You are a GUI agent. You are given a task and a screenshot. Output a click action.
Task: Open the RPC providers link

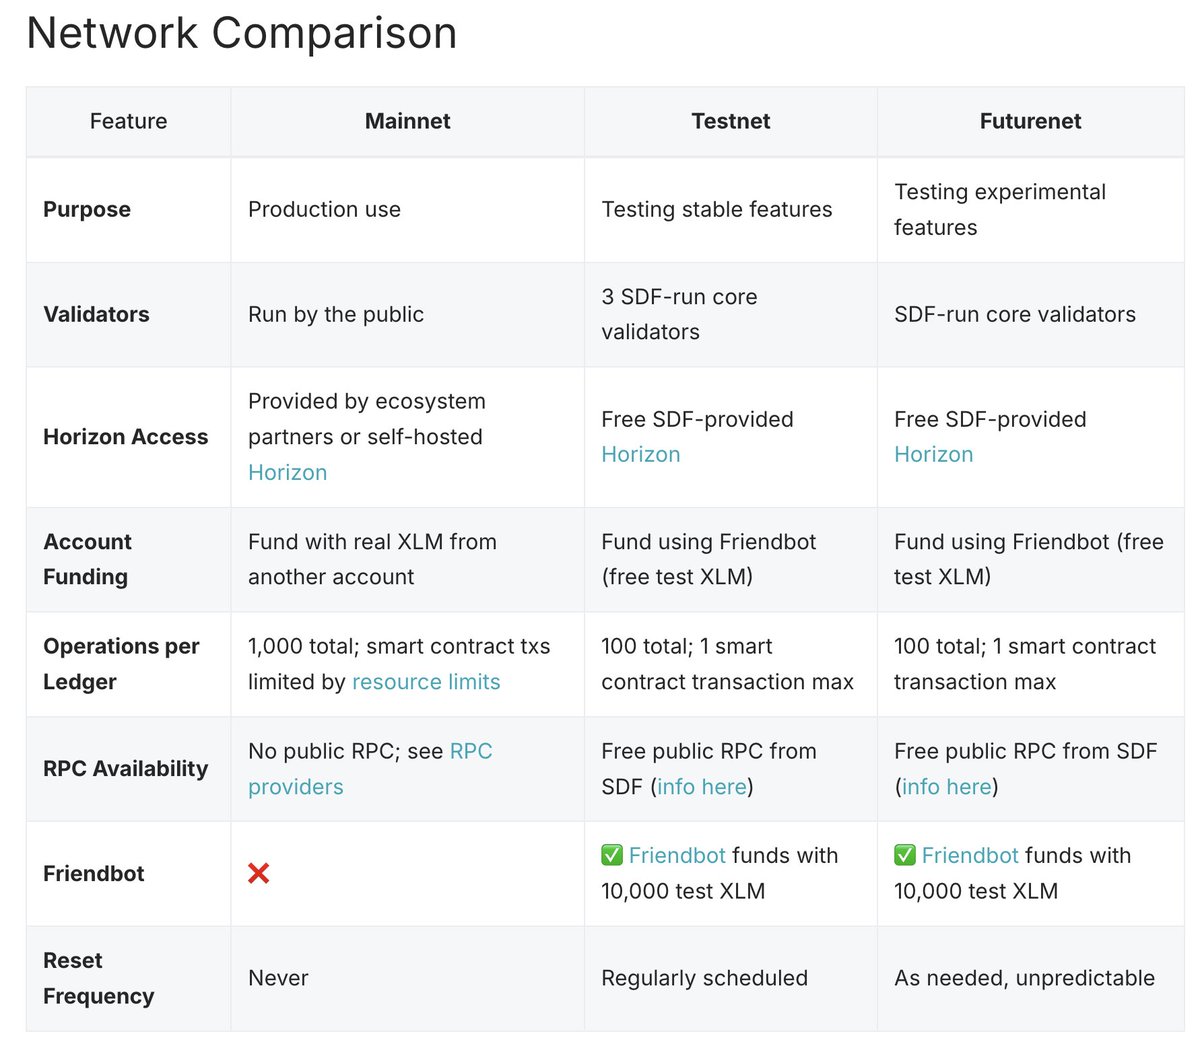click(x=370, y=769)
